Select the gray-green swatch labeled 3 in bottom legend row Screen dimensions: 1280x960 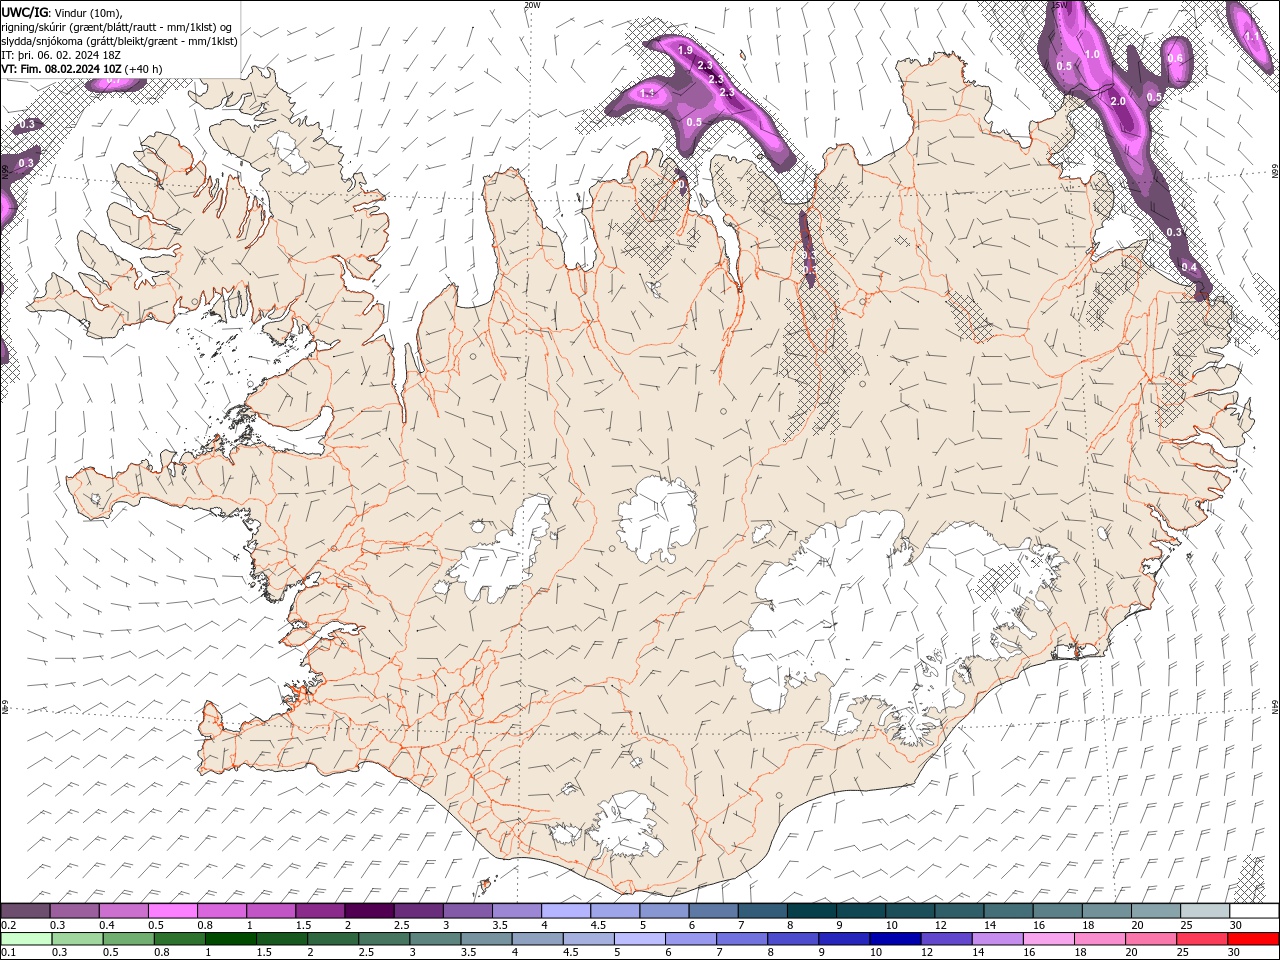436,939
